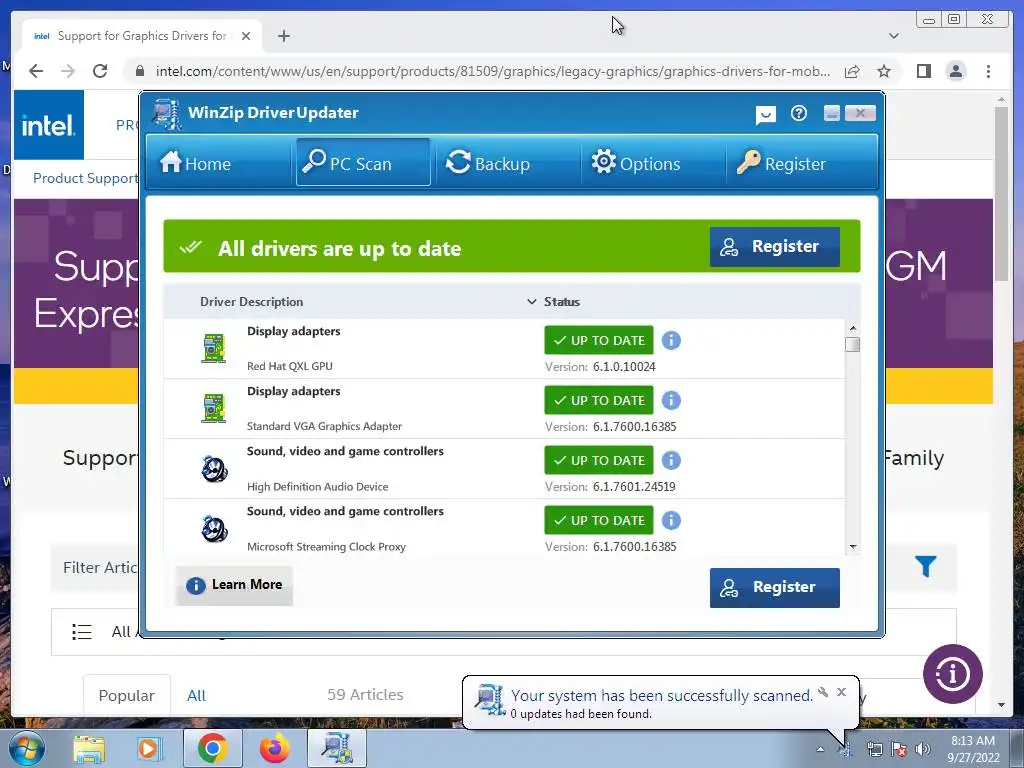The height and width of the screenshot is (768, 1024).
Task: Open Chrome three-dot menu
Action: 988,71
